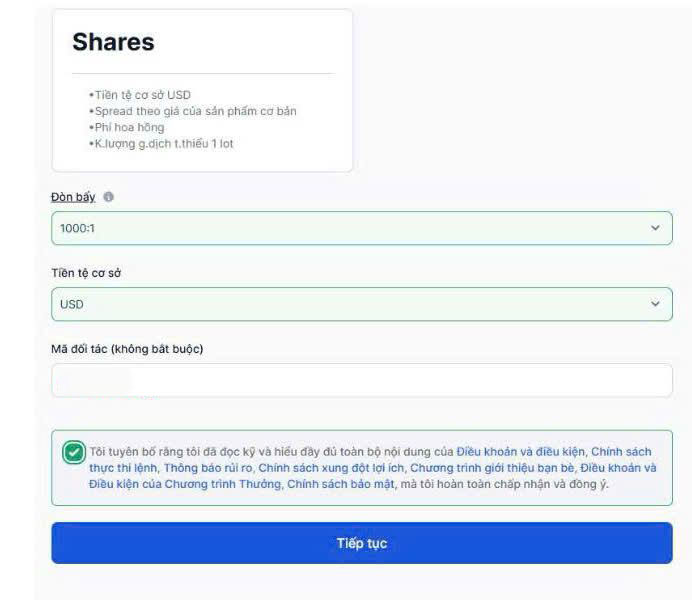Open the Thông báo rủi ro link
Viewport: 692px width, 600px height.
coord(208,468)
